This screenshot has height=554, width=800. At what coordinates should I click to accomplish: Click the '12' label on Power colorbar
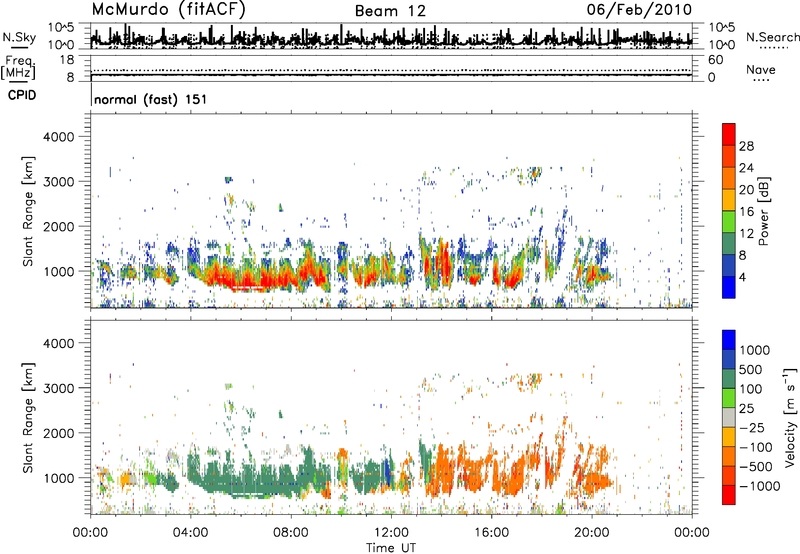click(x=746, y=234)
